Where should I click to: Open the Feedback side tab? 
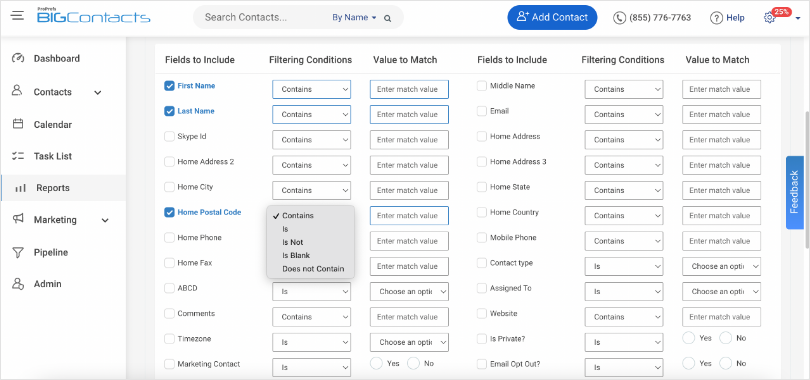click(796, 193)
